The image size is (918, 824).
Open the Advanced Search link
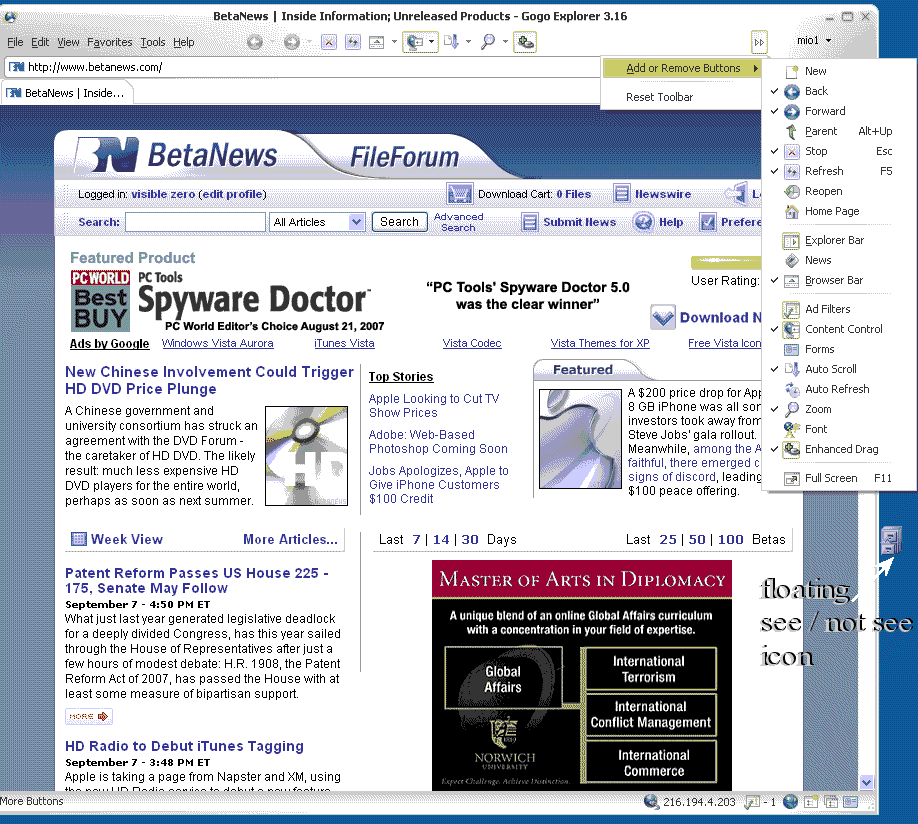pyautogui.click(x=458, y=222)
